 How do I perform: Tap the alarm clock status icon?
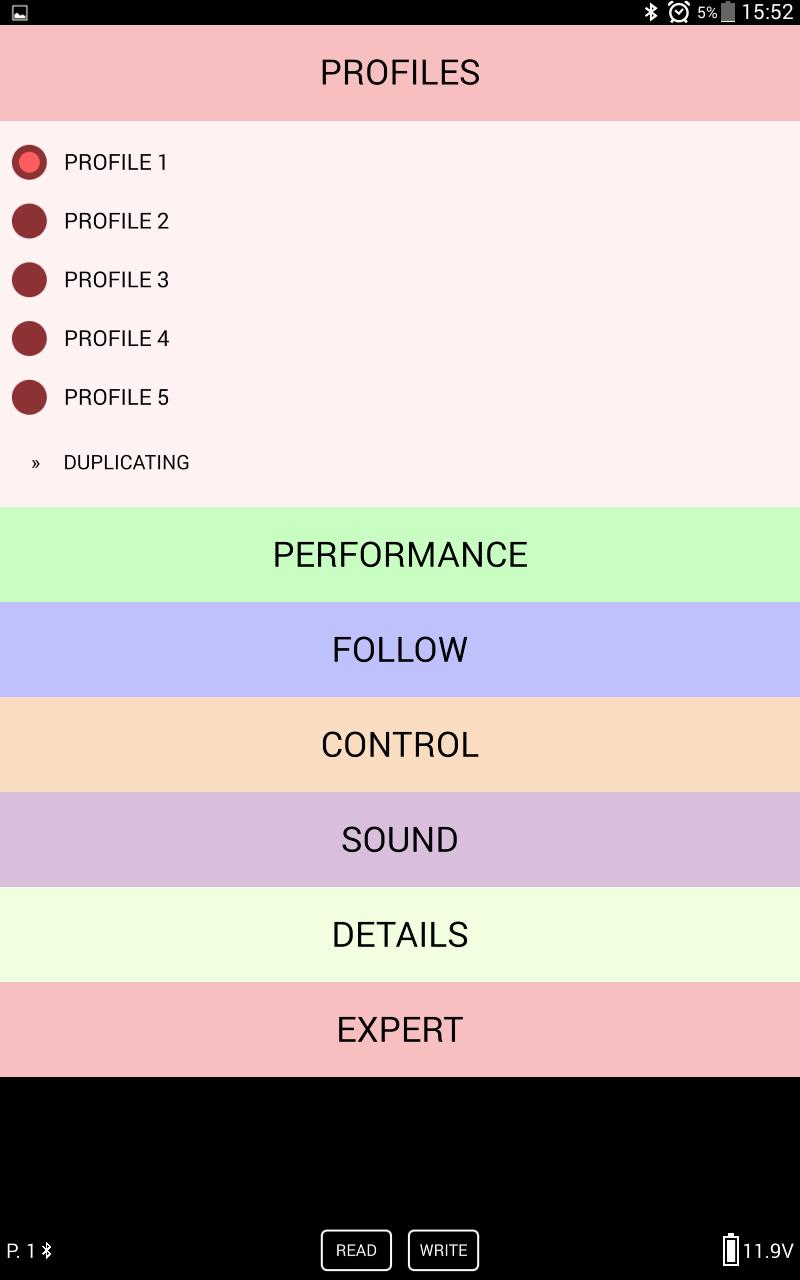point(679,12)
